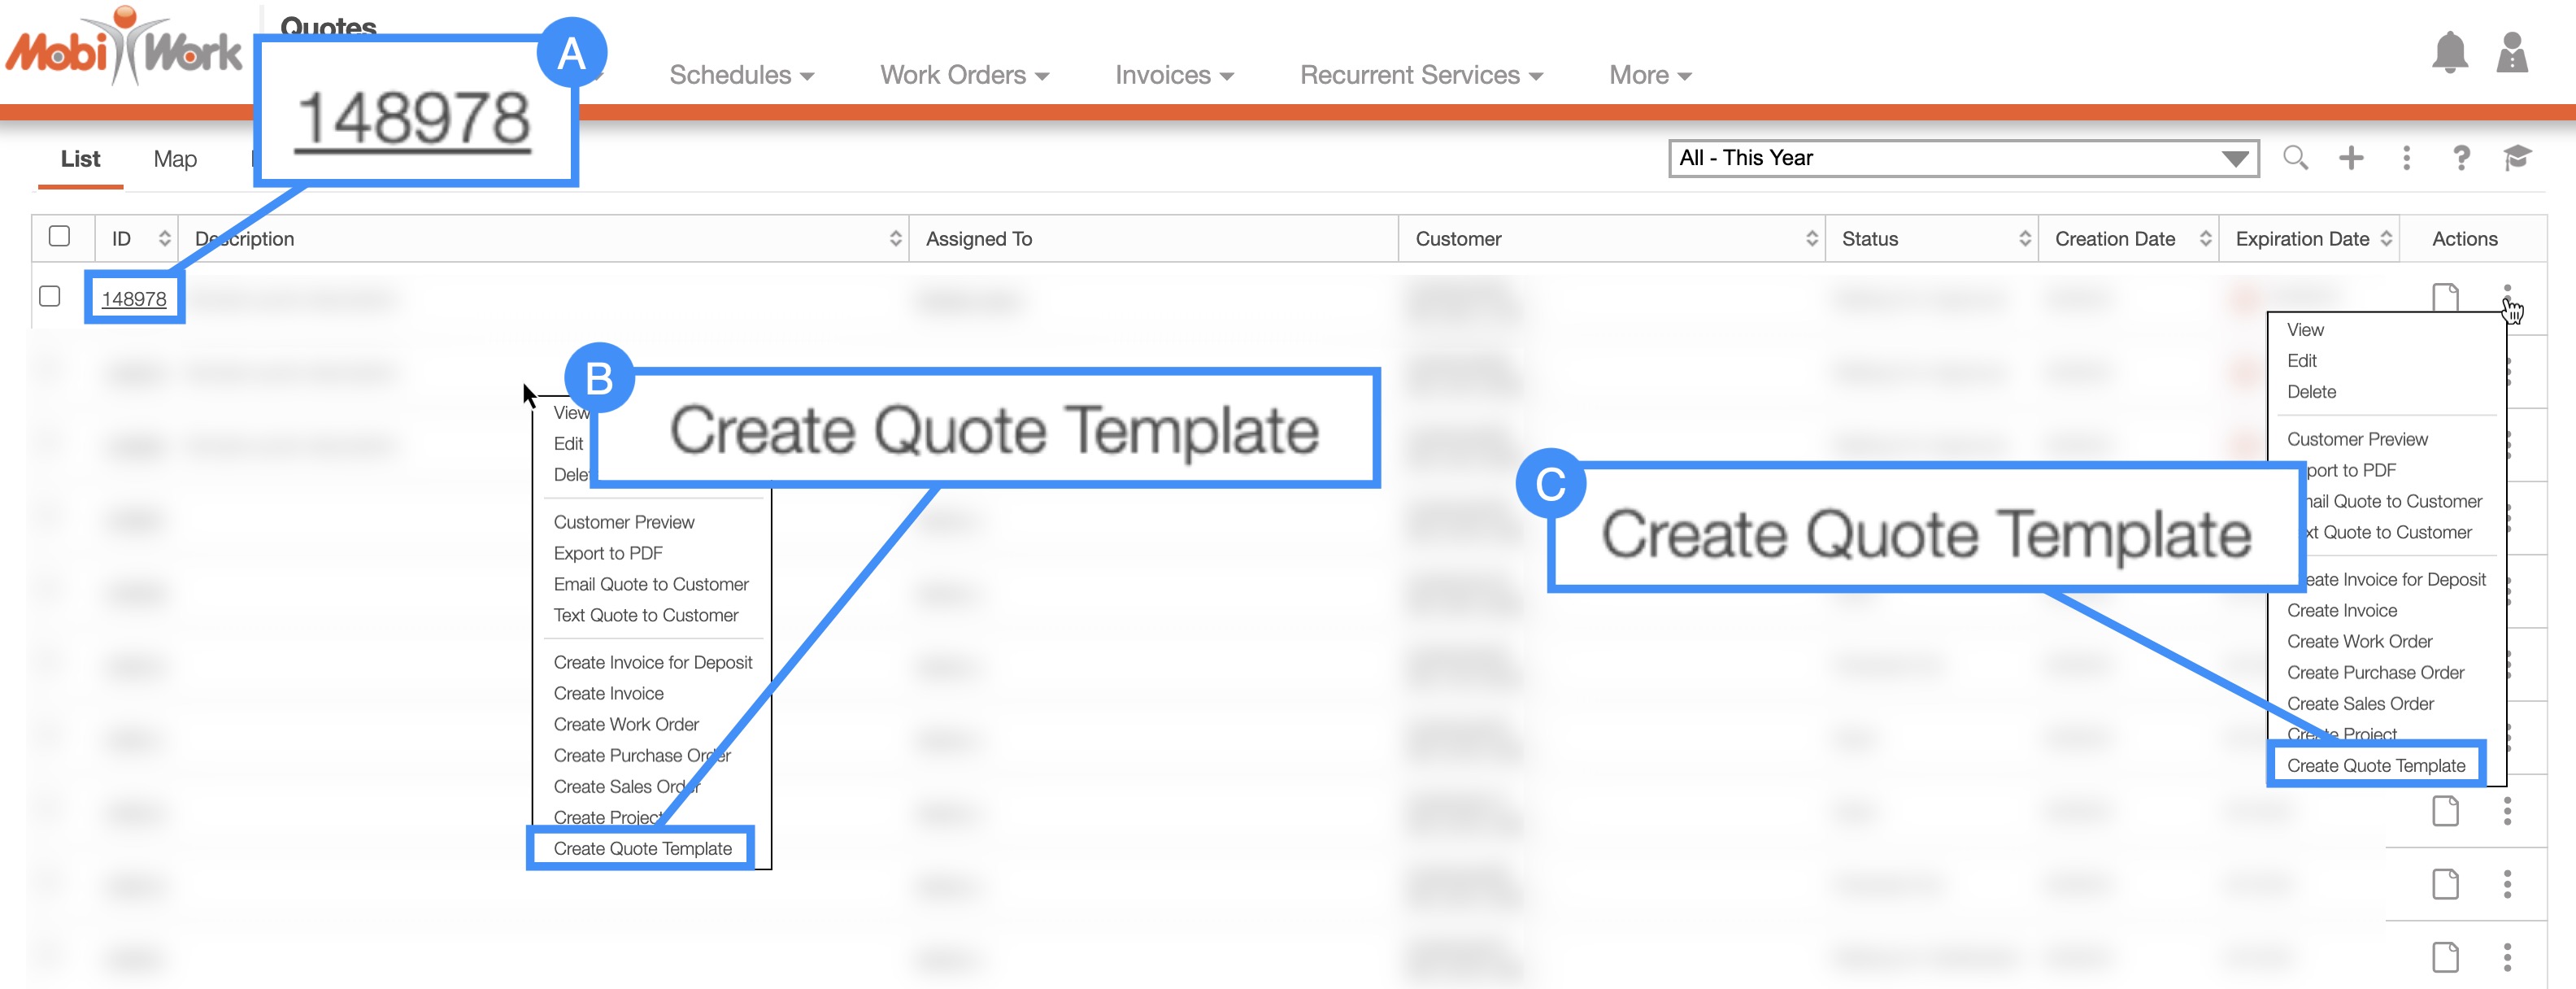Screen dimensions: 2576x989
Task: Click the plus icon to add quote
Action: point(2351,158)
